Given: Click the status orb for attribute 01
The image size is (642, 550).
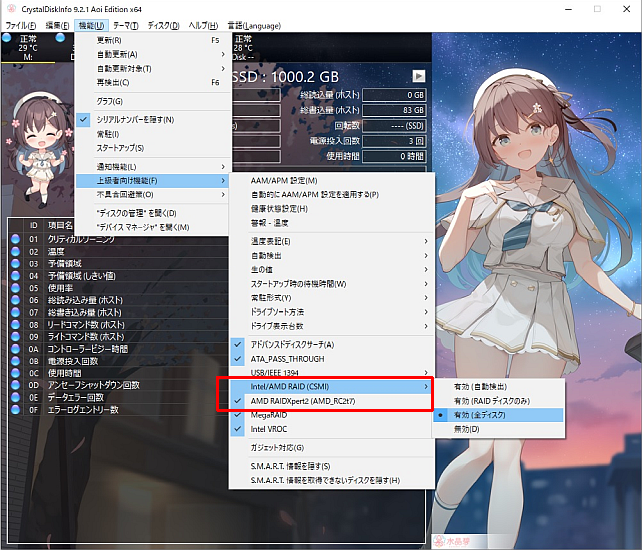Looking at the screenshot, I should (x=16, y=239).
